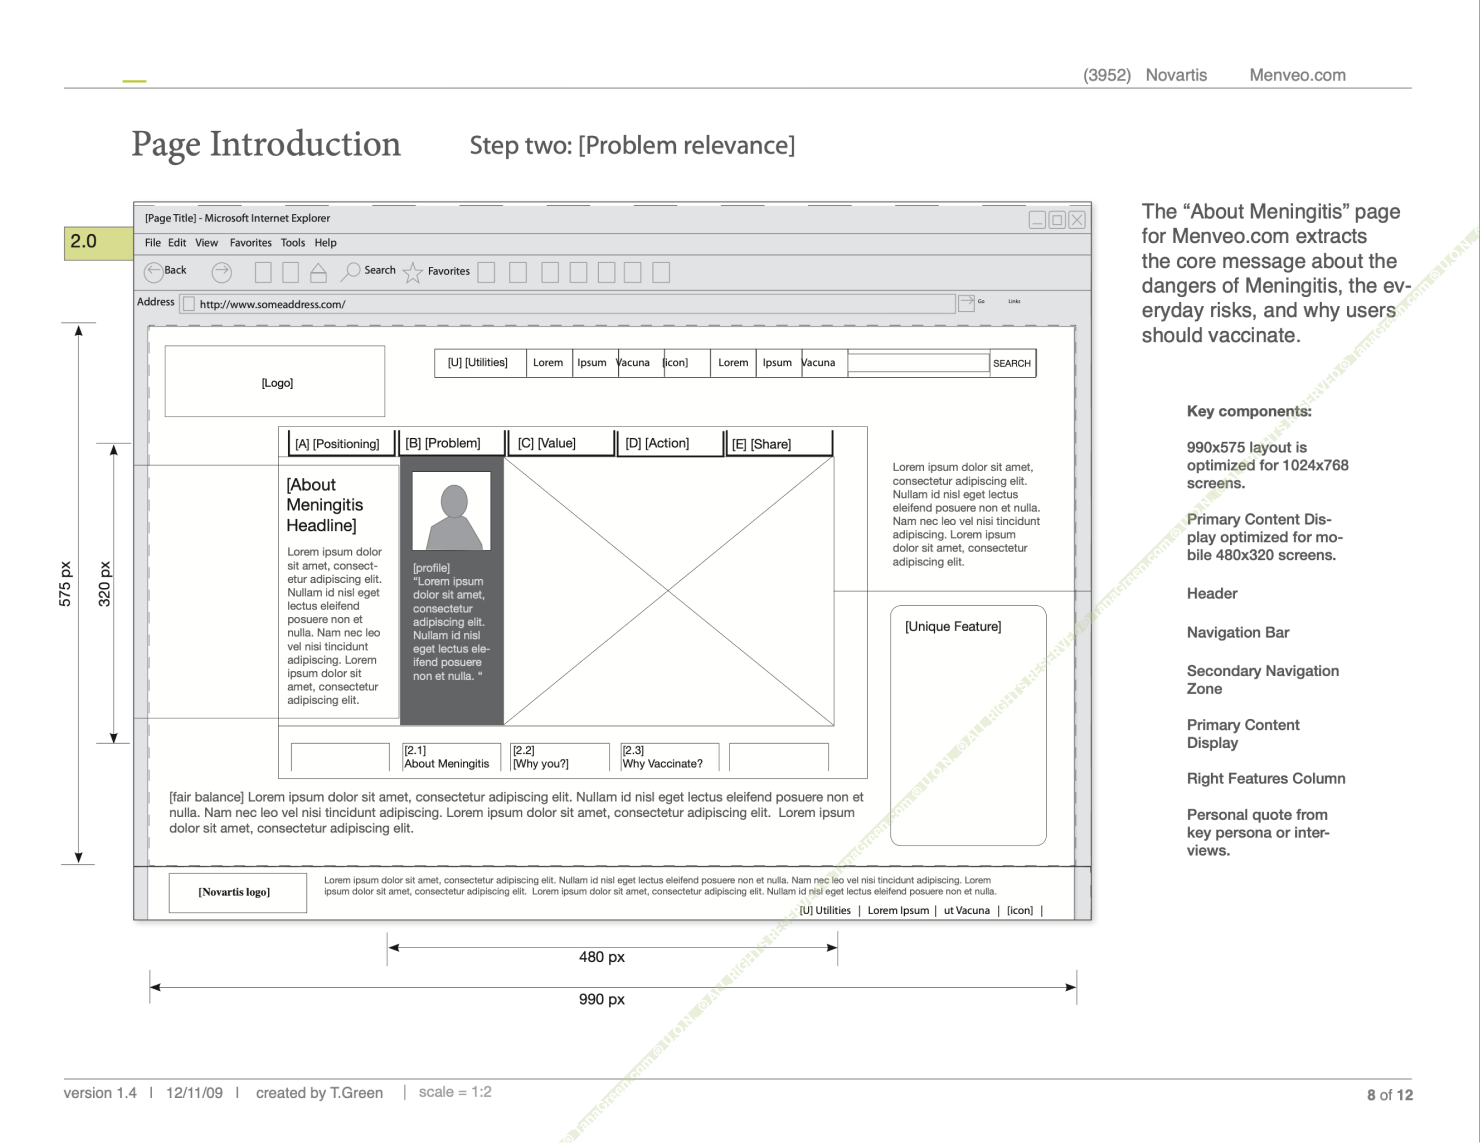The height and width of the screenshot is (1143, 1480).
Task: Click the [Unique Feature] panel
Action: click(968, 725)
